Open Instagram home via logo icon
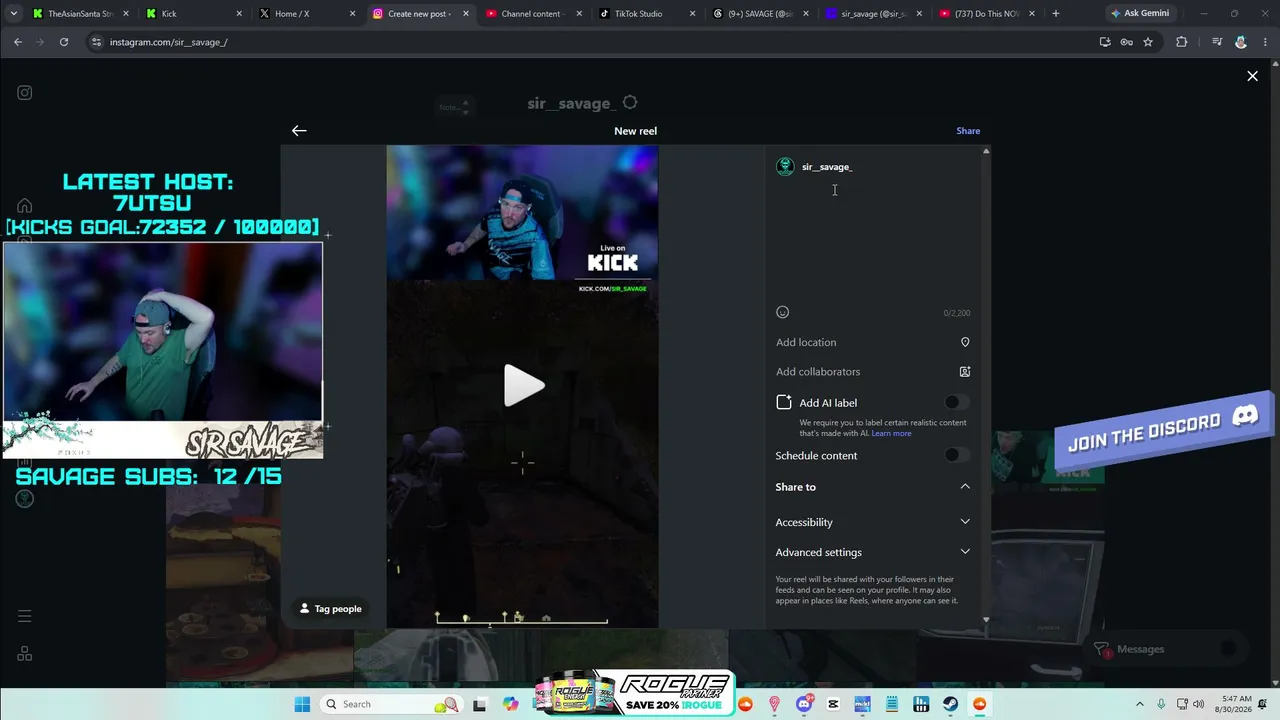The height and width of the screenshot is (720, 1280). point(25,93)
